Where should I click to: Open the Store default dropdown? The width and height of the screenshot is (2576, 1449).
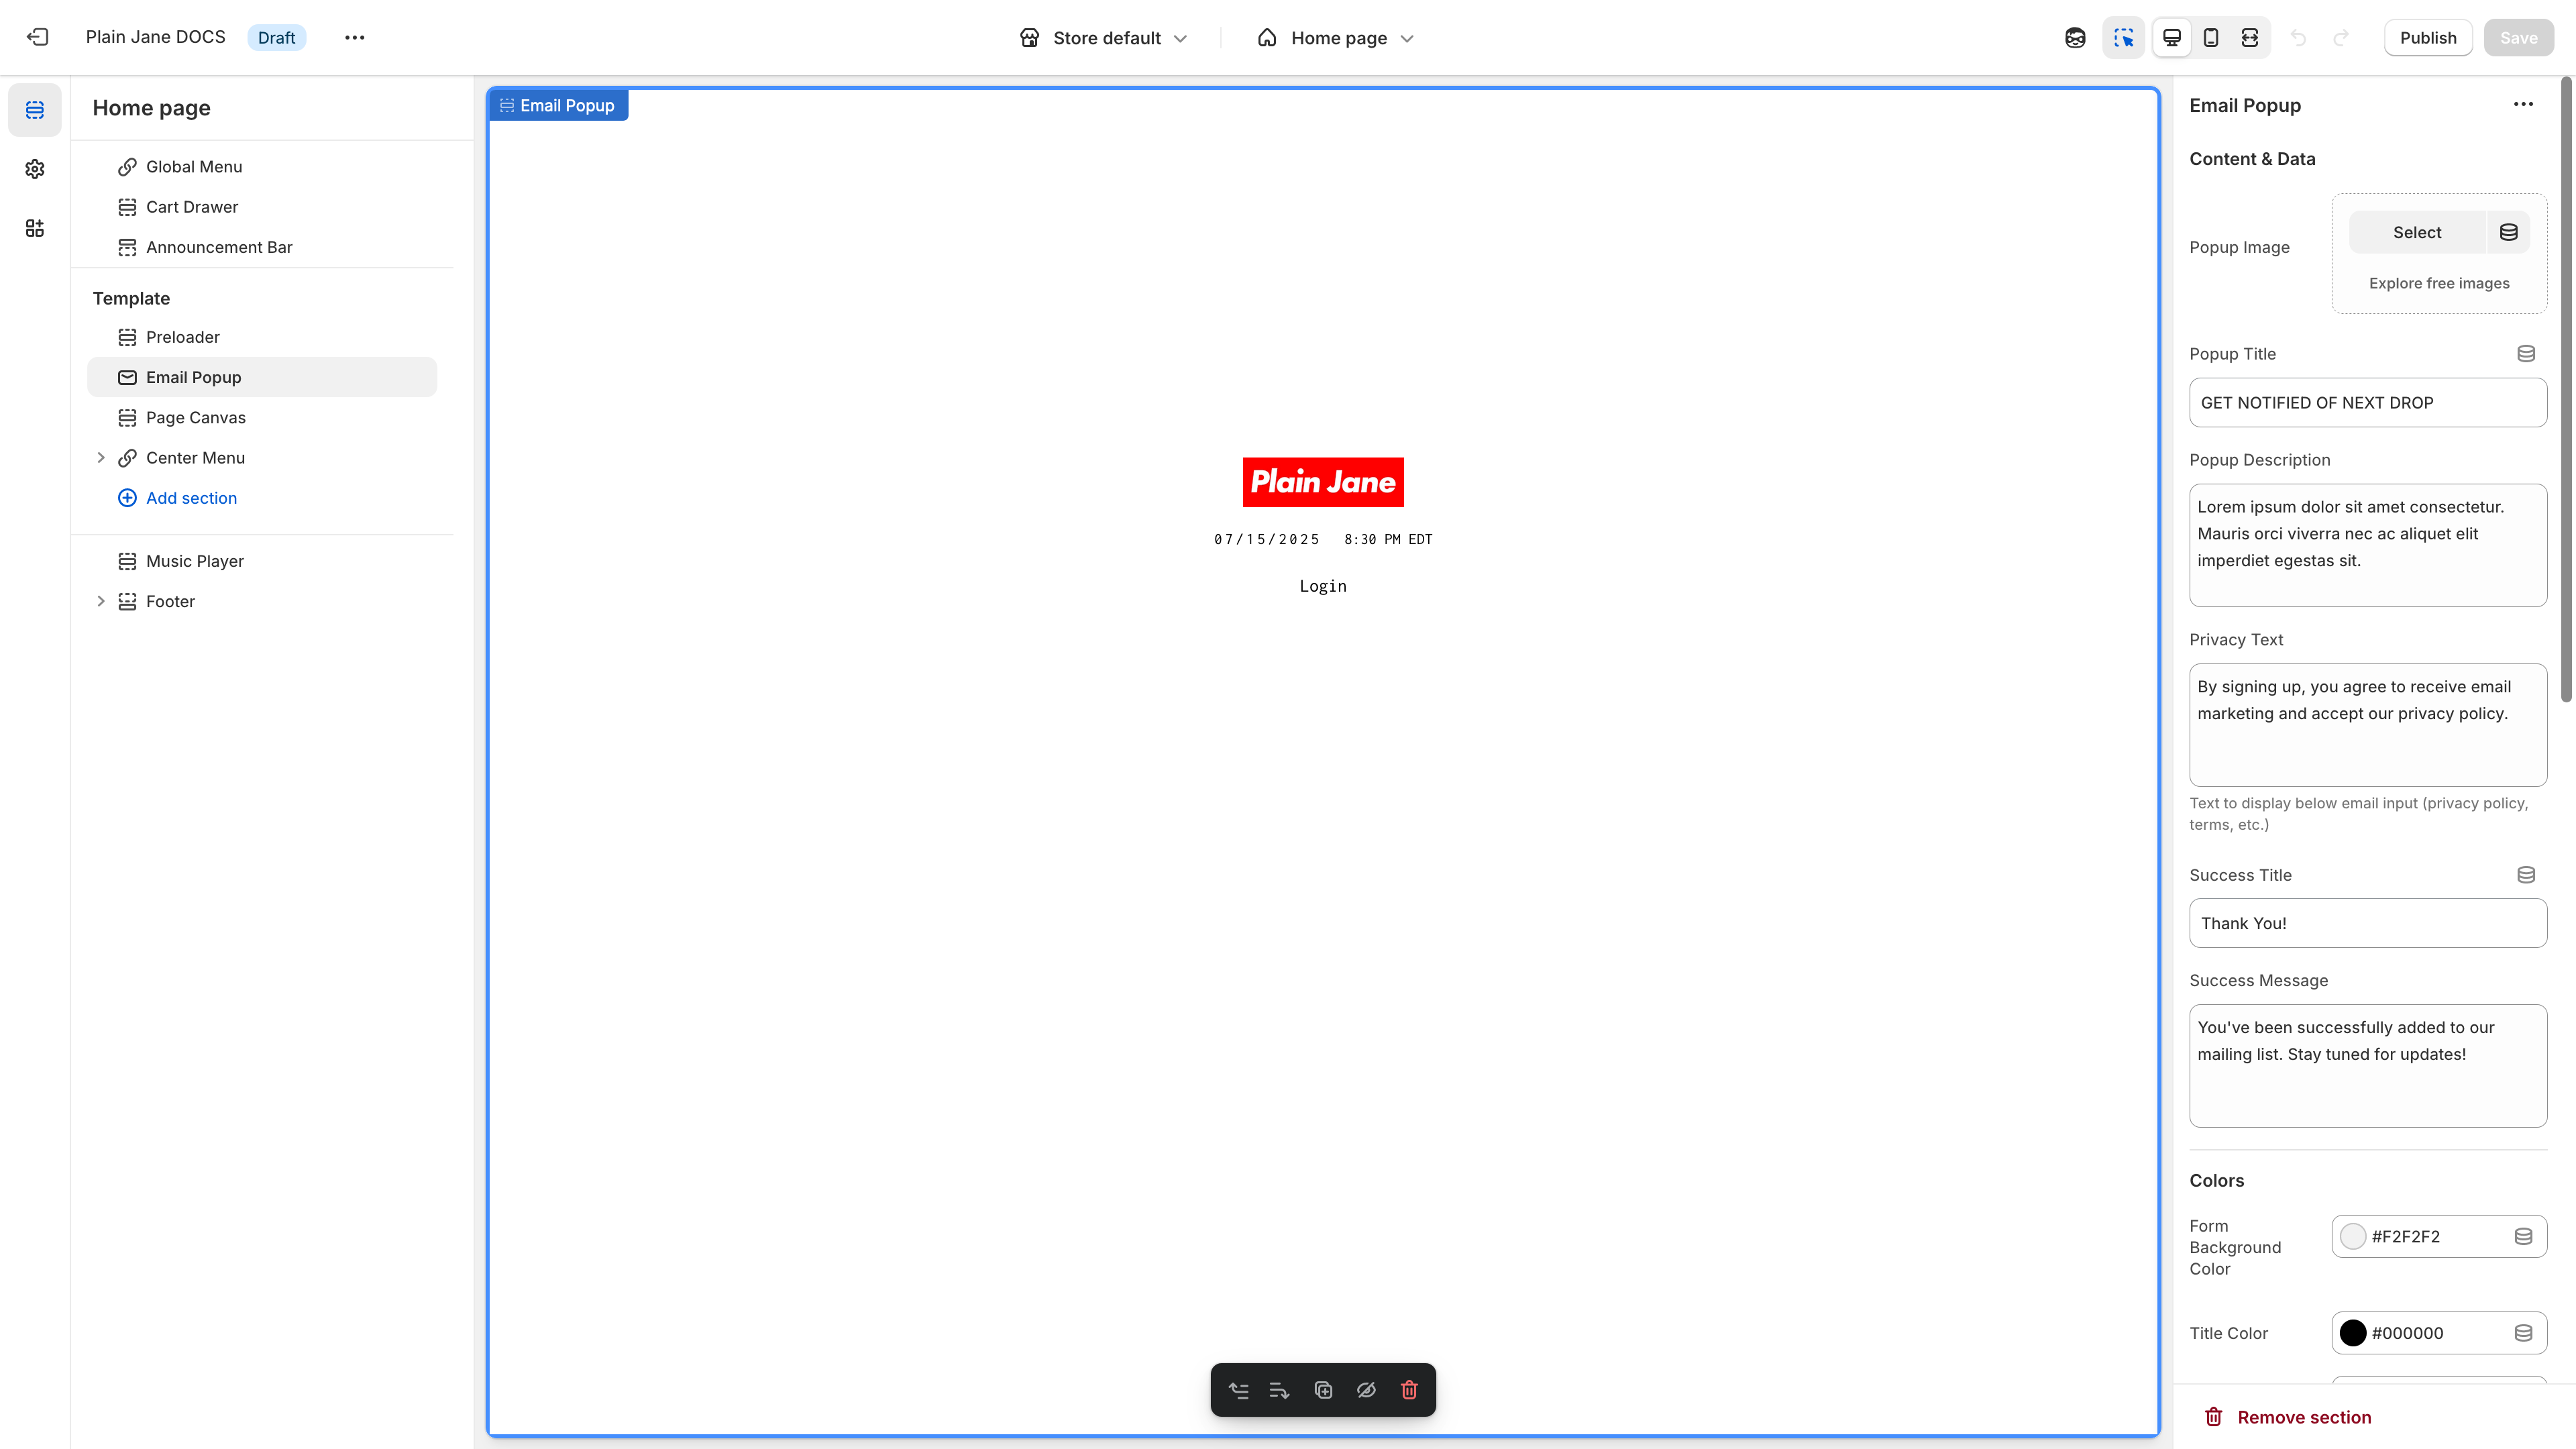click(x=1104, y=37)
